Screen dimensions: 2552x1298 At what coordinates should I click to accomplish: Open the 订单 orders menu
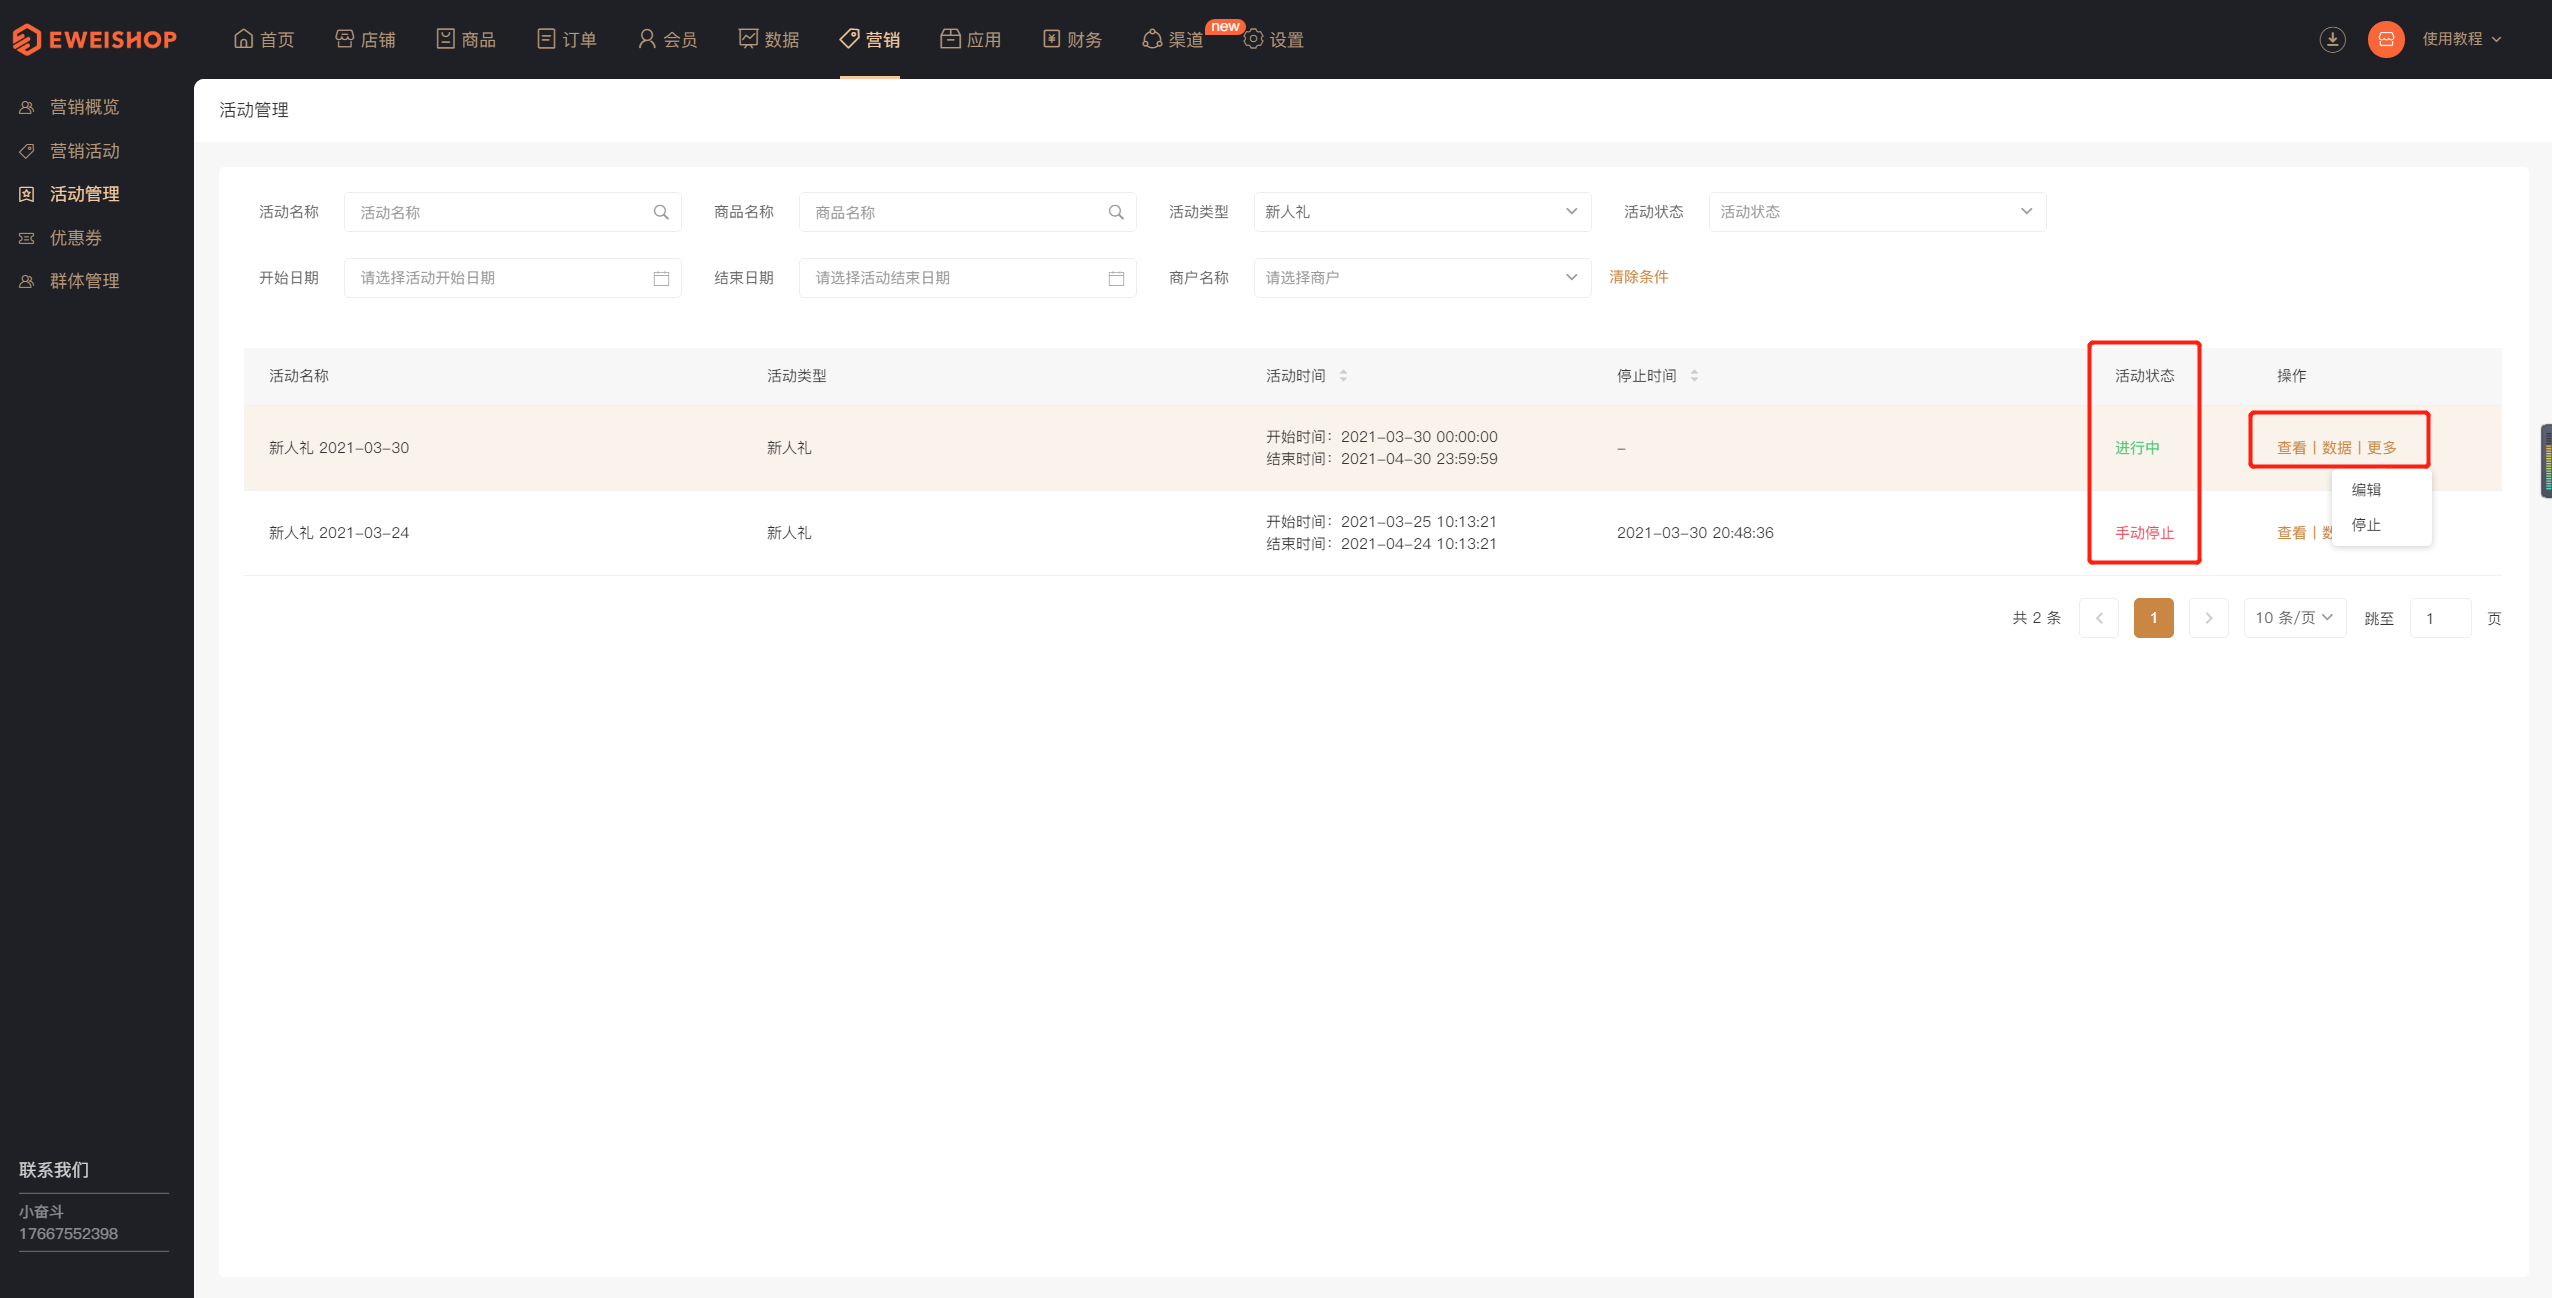[567, 39]
